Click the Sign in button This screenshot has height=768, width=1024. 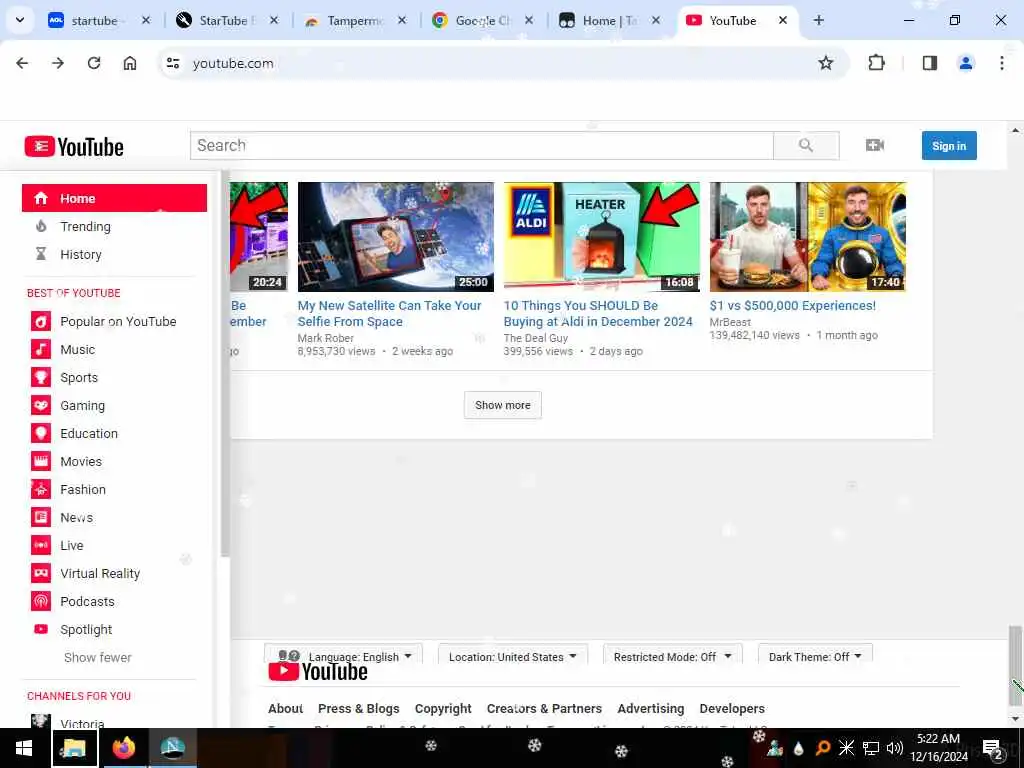point(949,146)
